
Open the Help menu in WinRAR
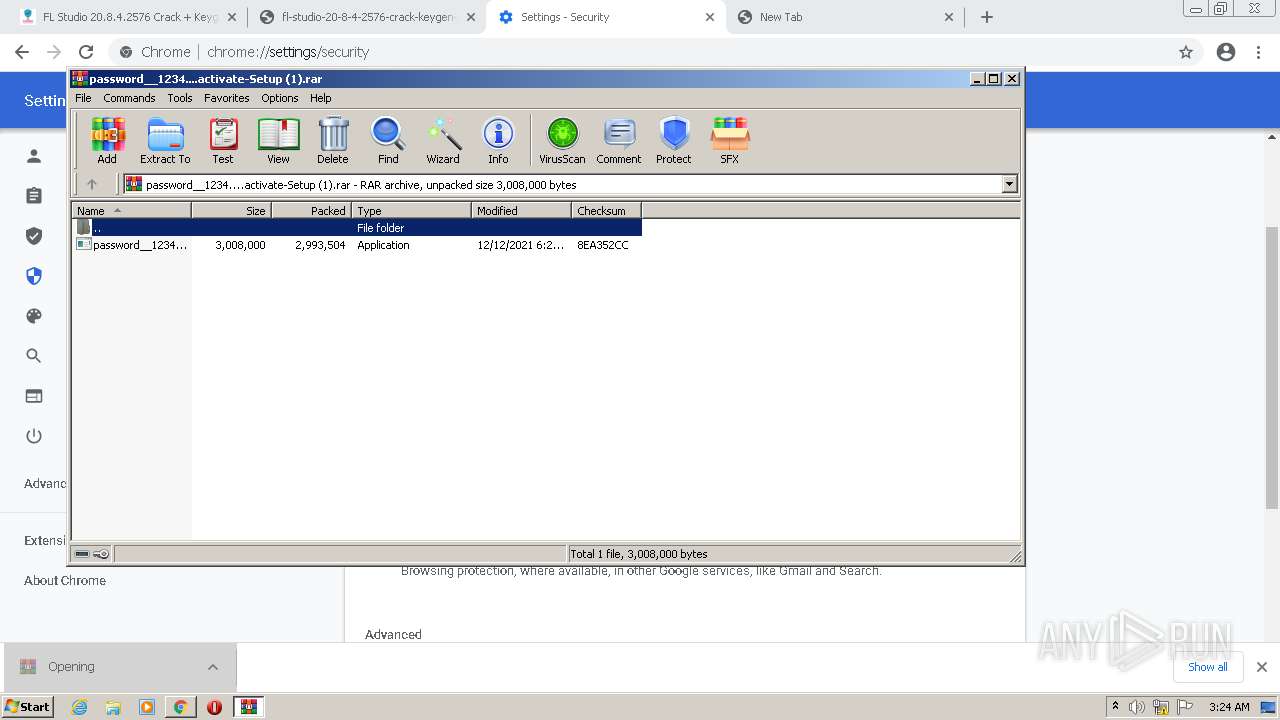pyautogui.click(x=321, y=98)
